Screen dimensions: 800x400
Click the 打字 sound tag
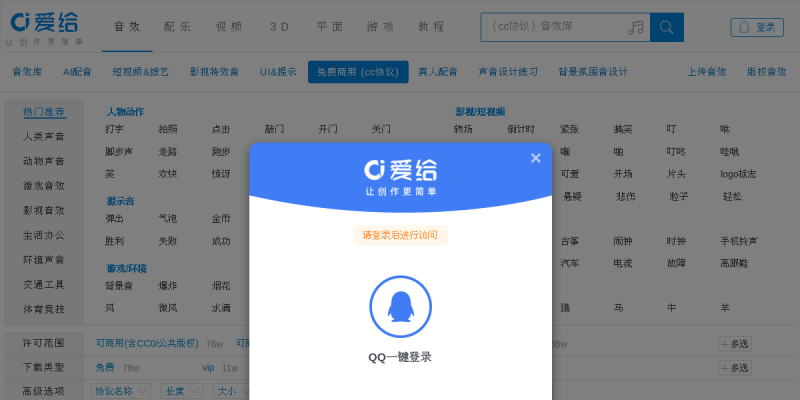pos(114,129)
